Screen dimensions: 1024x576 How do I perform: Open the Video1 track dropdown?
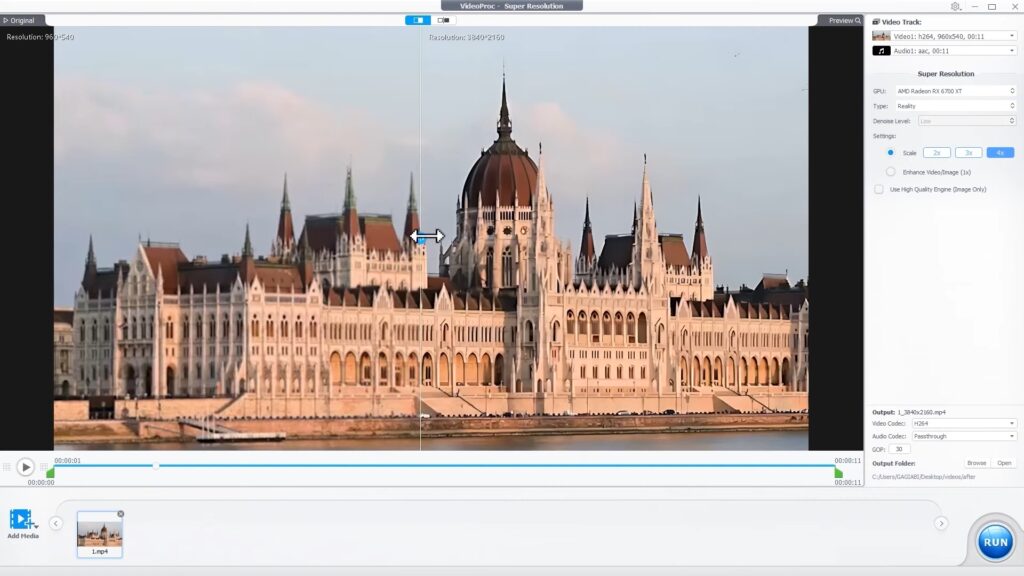(944, 36)
